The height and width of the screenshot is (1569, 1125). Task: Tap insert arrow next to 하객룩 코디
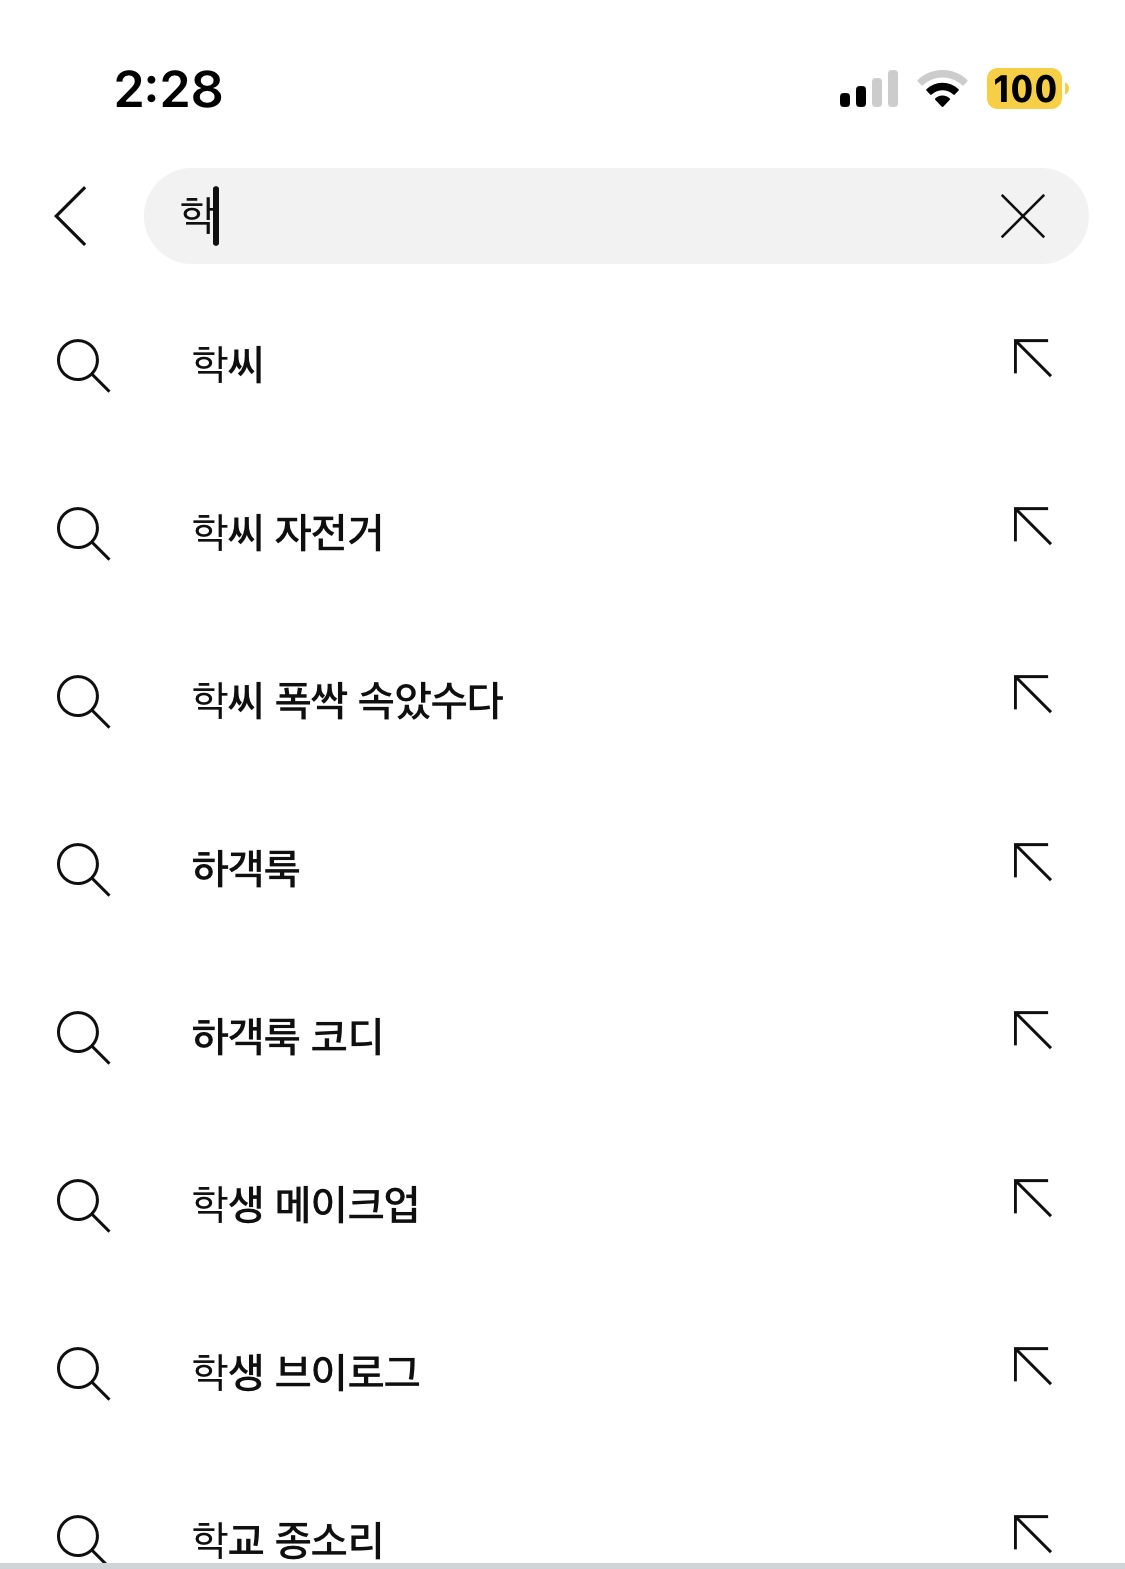click(1033, 1030)
